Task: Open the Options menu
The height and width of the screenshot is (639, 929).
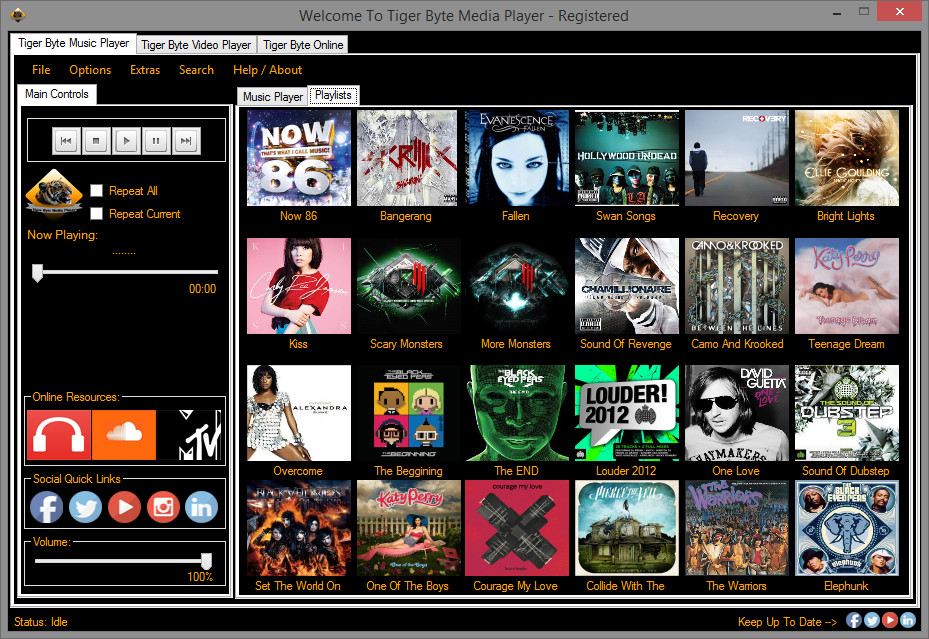Action: (x=90, y=70)
